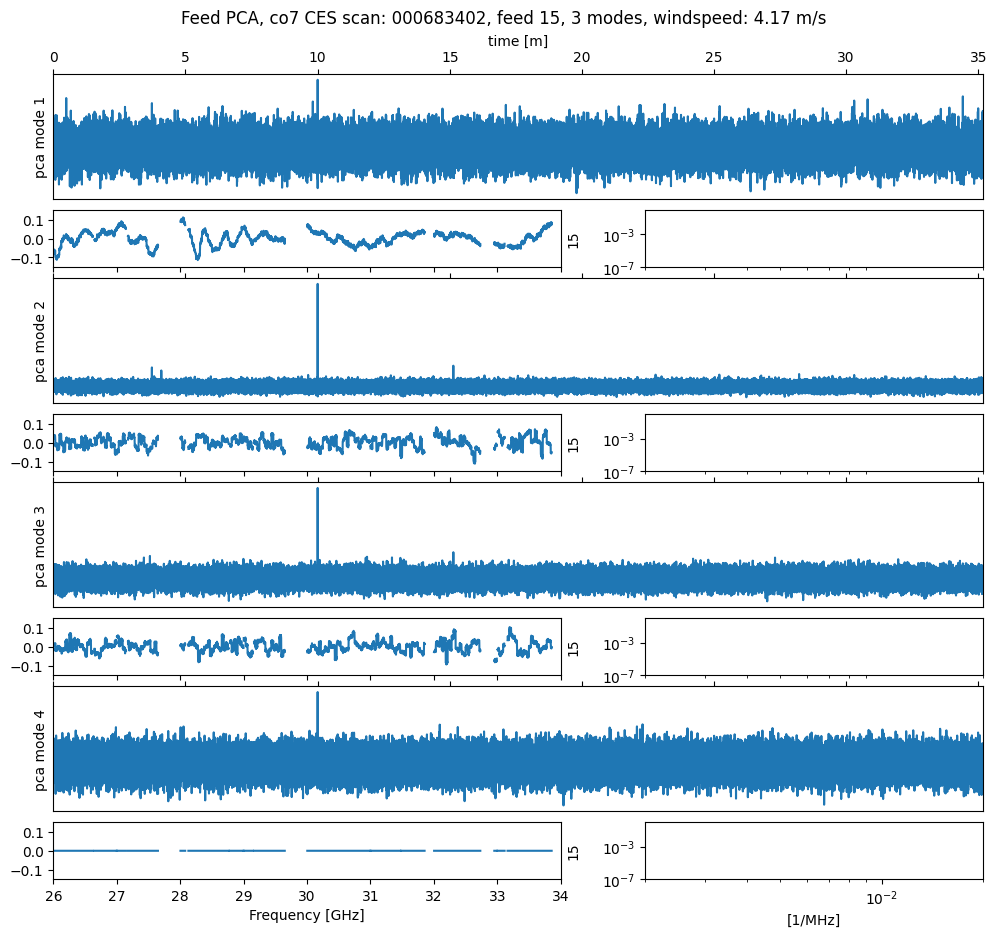
Task: Click the 'pca mode 3' y-axis label
Action: coord(41,546)
